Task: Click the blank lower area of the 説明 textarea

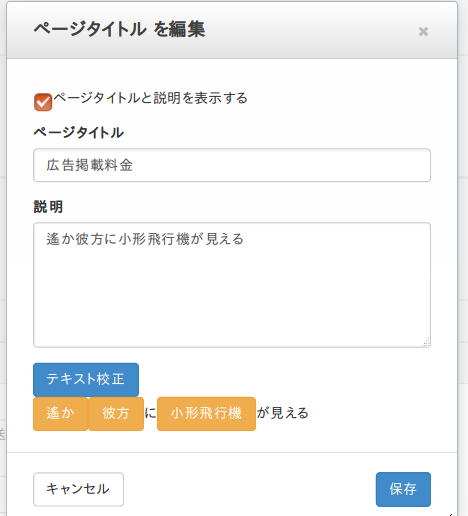Action: [232, 300]
